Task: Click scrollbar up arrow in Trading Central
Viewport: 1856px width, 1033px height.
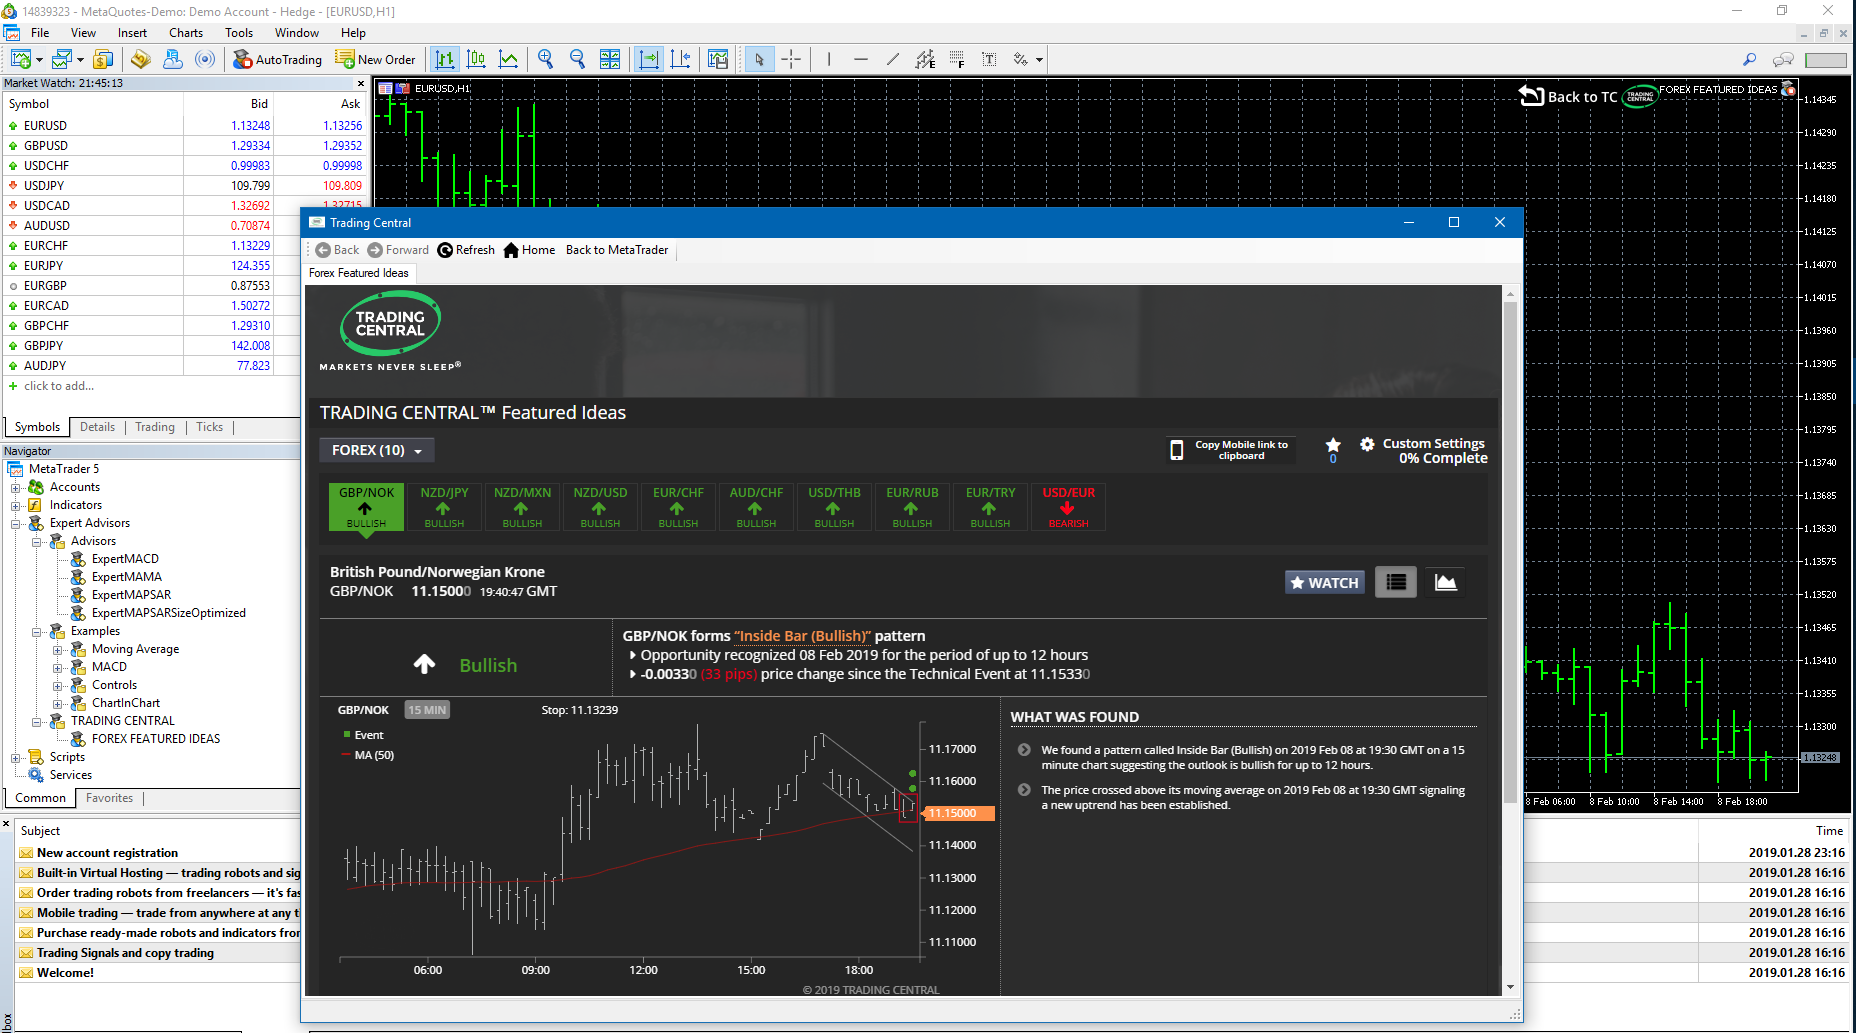Action: pos(1510,294)
